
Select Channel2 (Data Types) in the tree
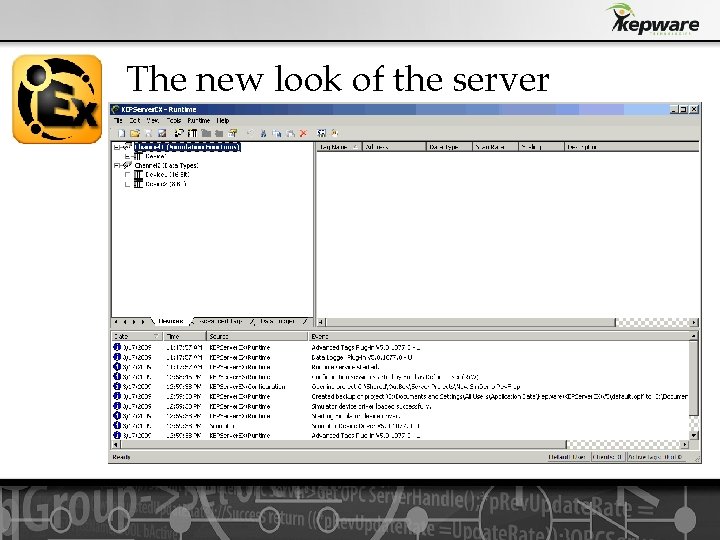click(166, 165)
